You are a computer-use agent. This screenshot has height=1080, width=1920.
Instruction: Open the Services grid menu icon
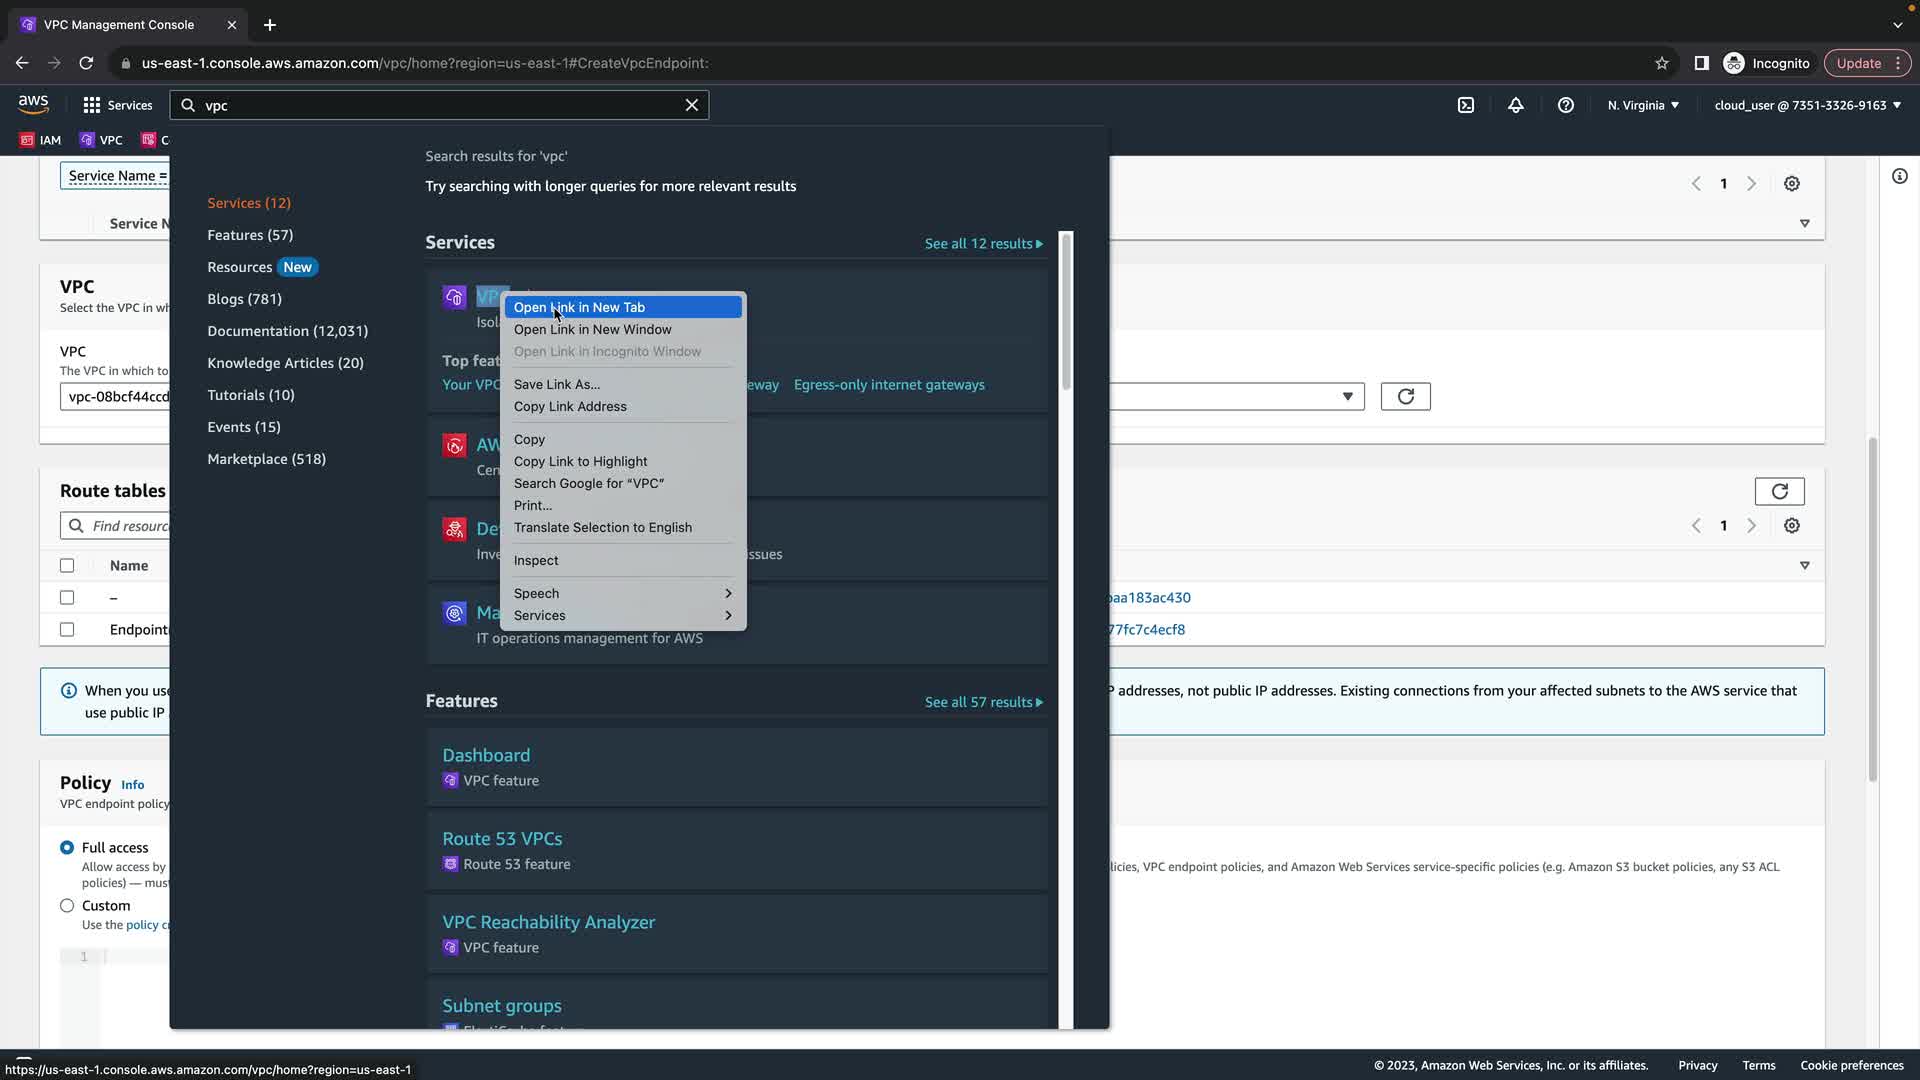click(x=92, y=105)
